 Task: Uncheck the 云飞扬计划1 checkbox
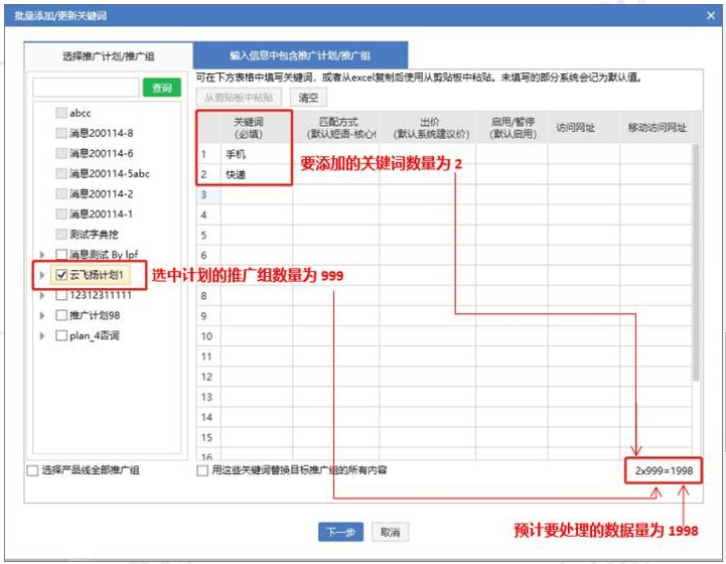pos(61,275)
